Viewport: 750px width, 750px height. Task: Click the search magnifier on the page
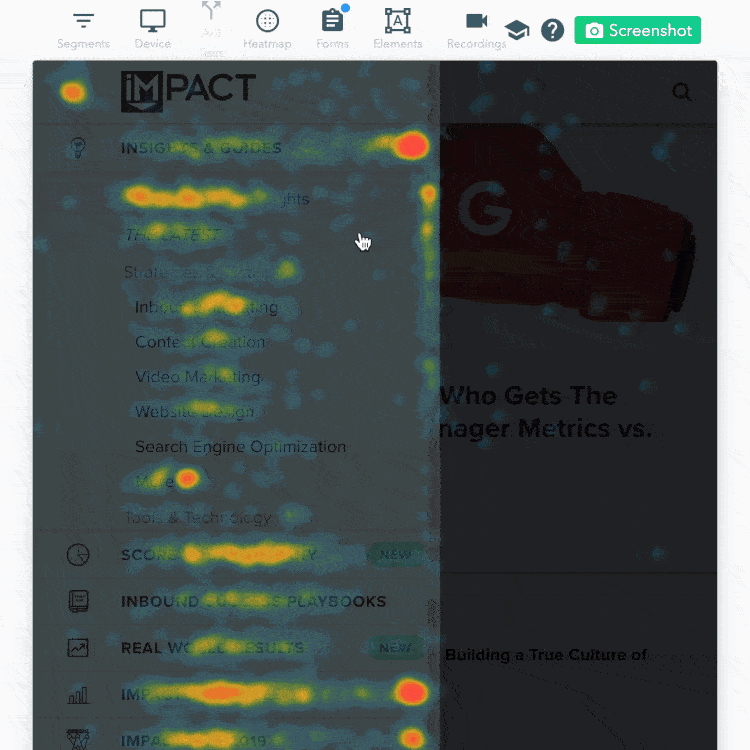point(682,91)
